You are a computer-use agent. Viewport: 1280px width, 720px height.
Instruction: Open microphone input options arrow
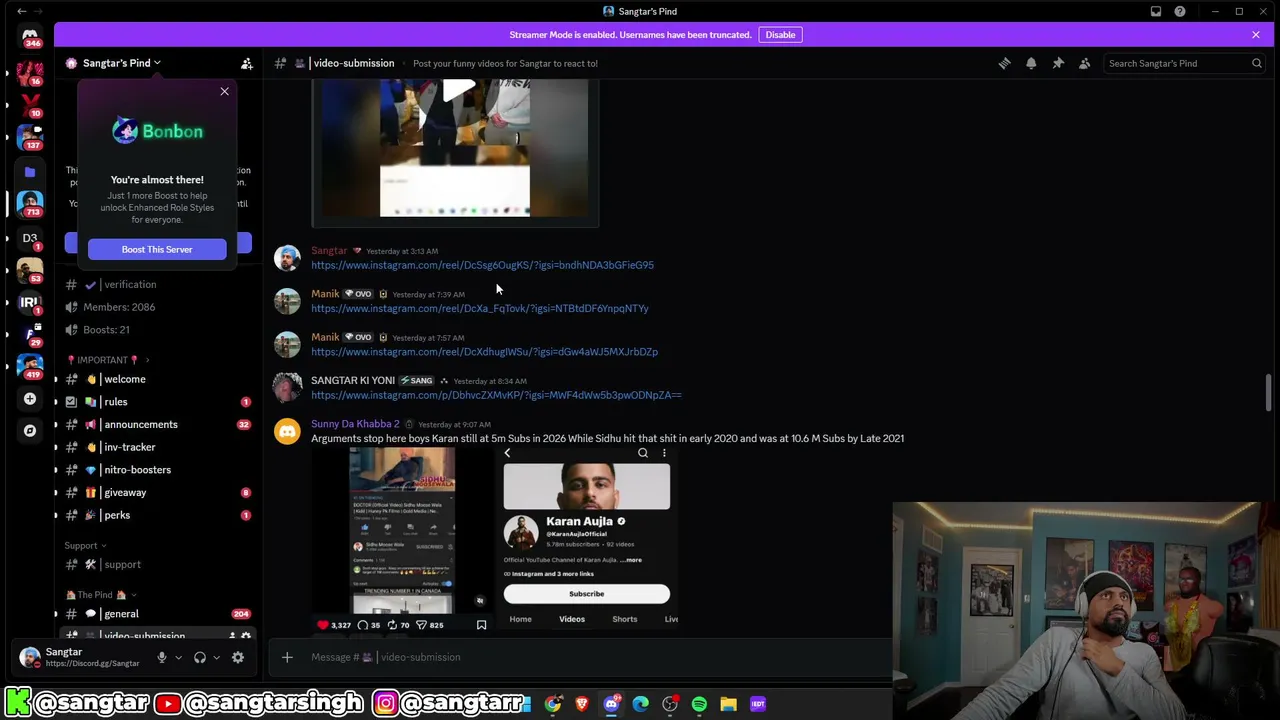(178, 657)
